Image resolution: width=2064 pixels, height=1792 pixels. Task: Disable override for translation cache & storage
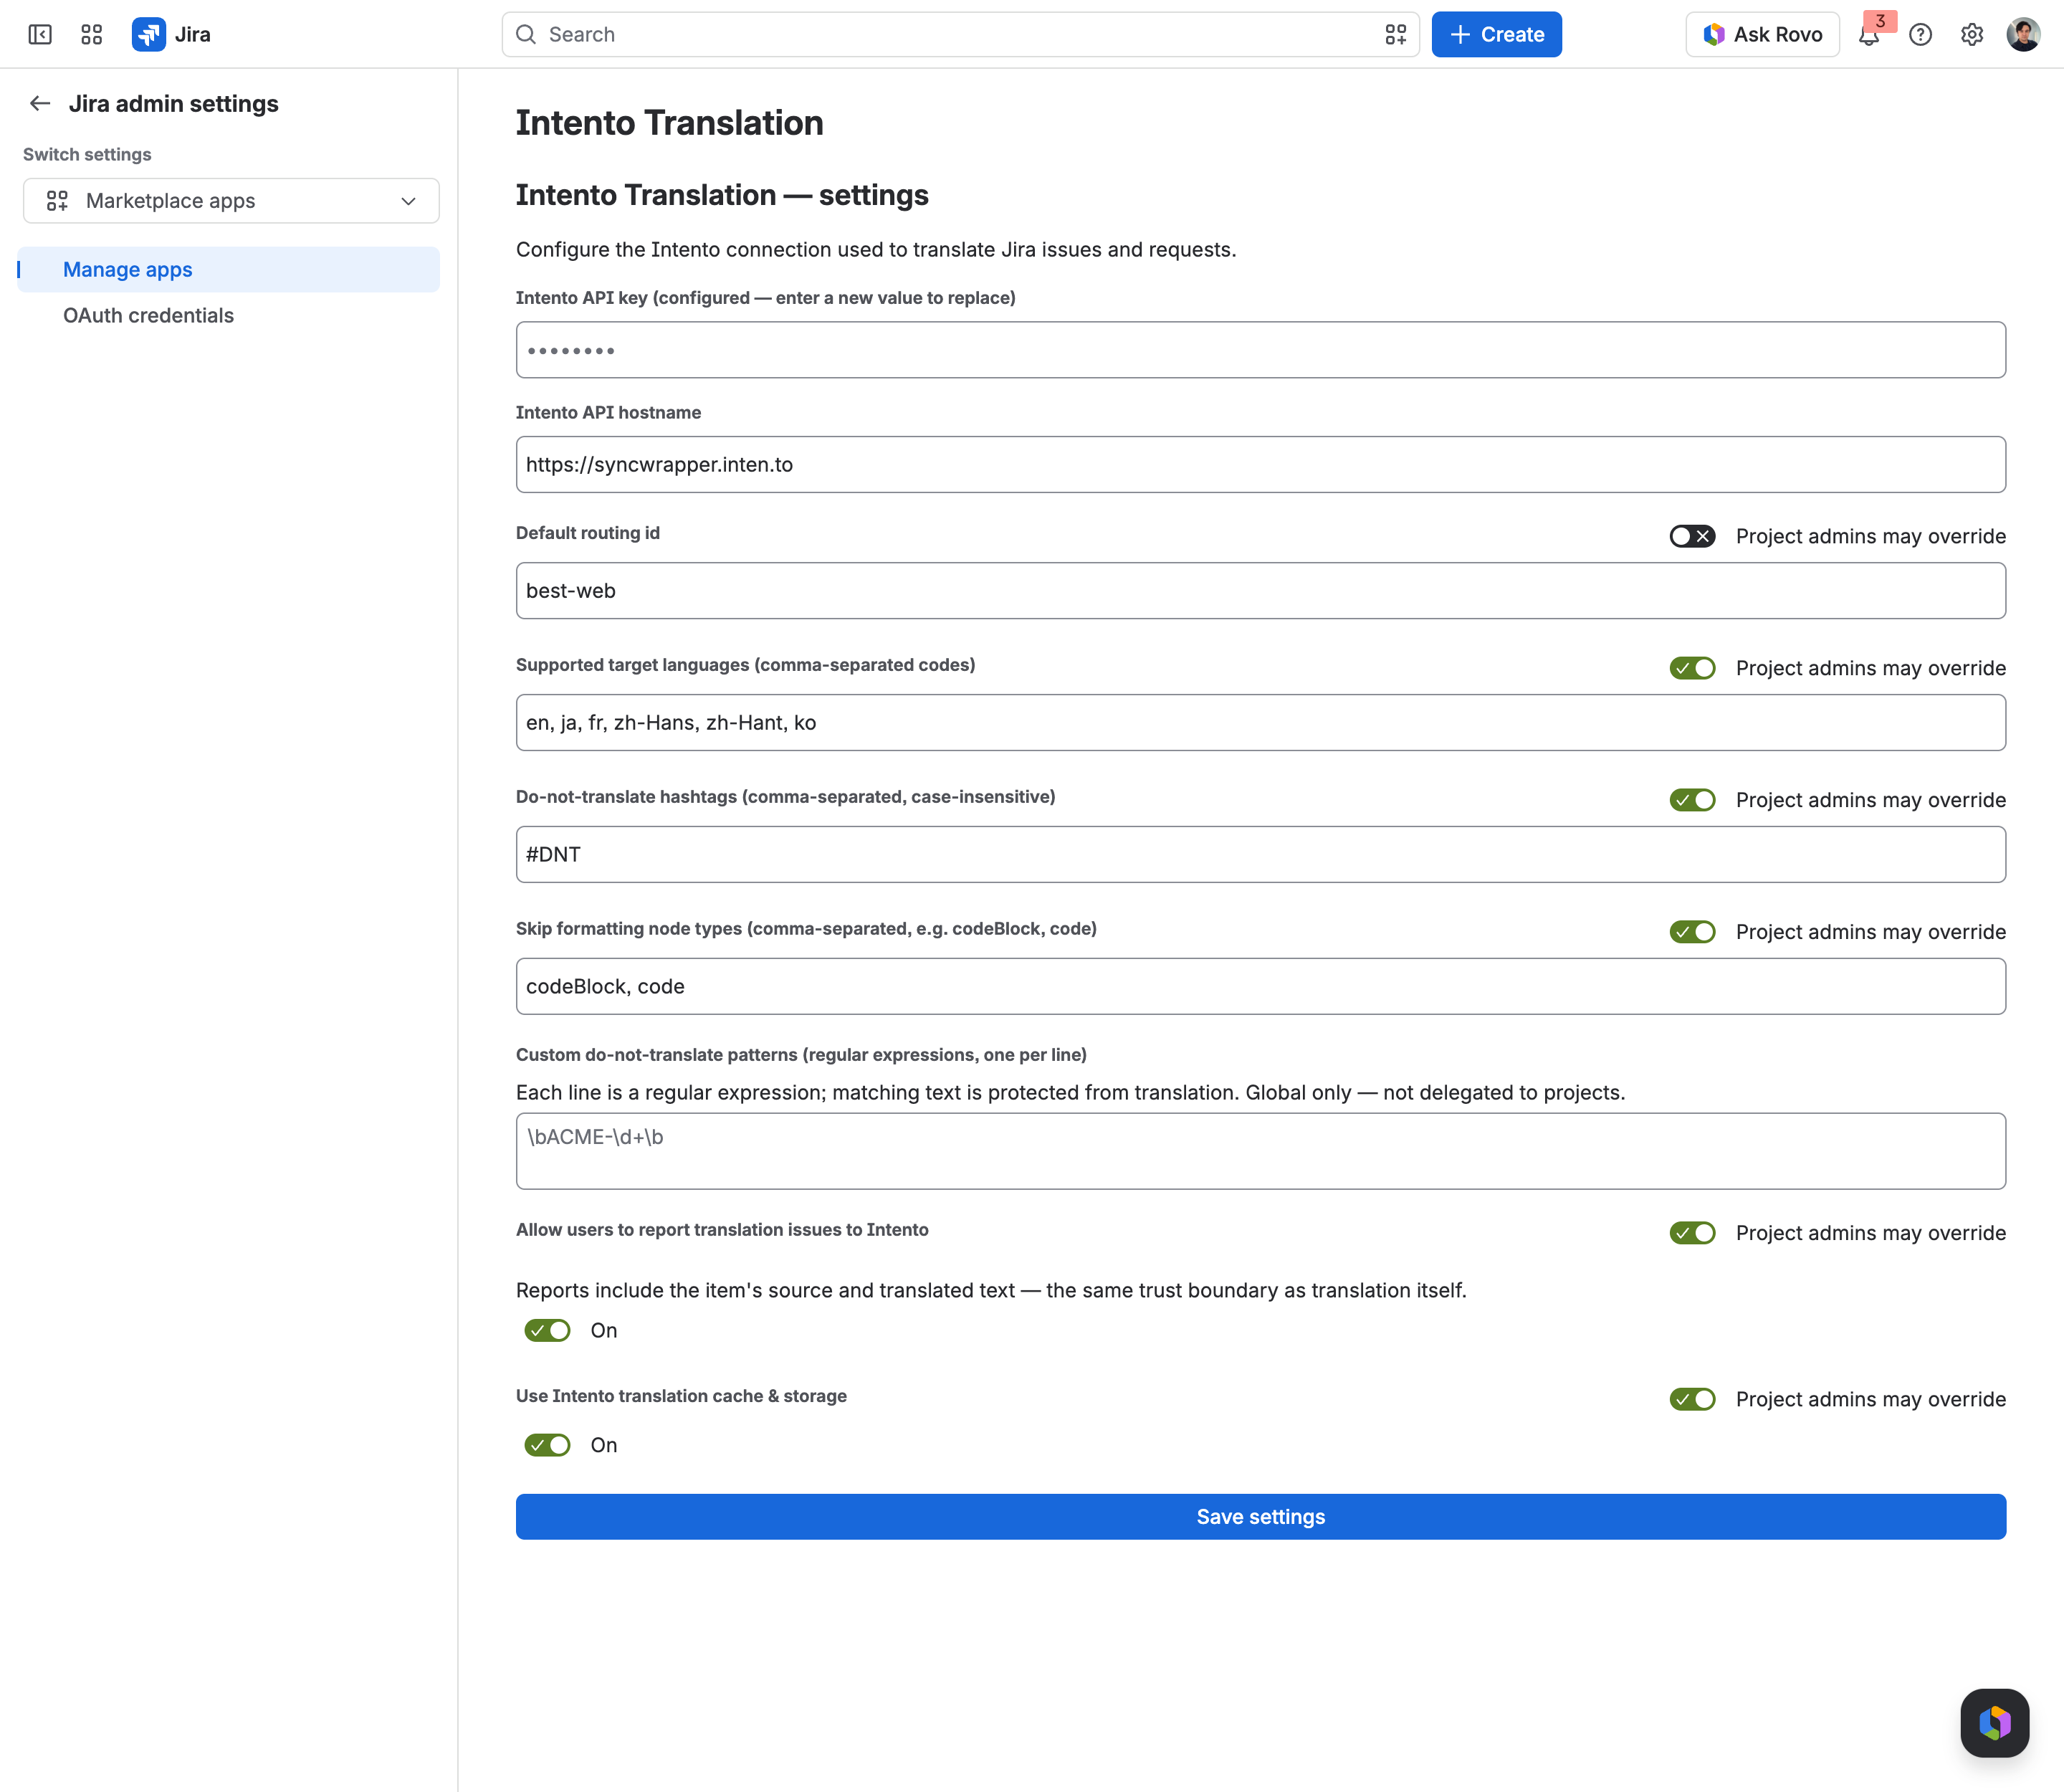click(x=1692, y=1399)
